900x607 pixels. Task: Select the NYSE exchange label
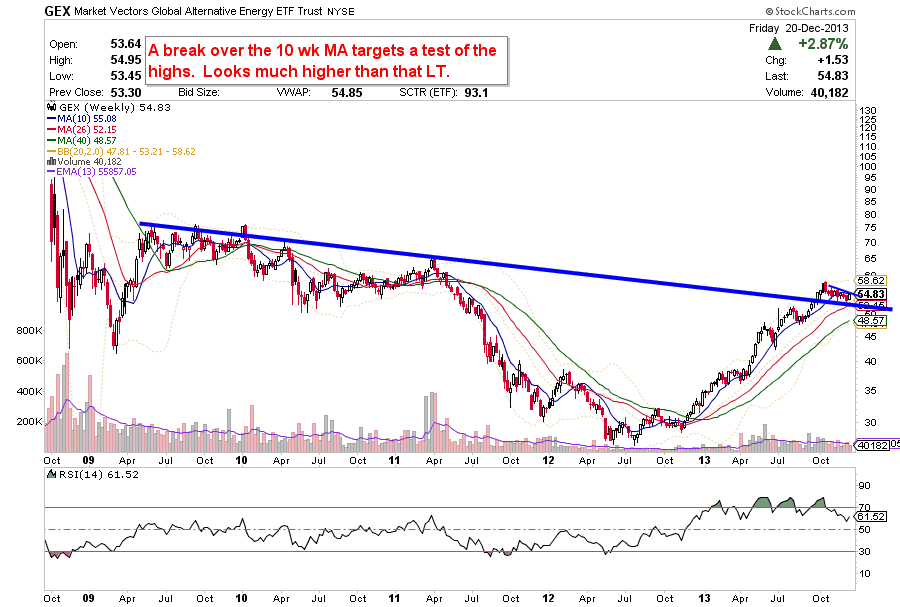[339, 12]
